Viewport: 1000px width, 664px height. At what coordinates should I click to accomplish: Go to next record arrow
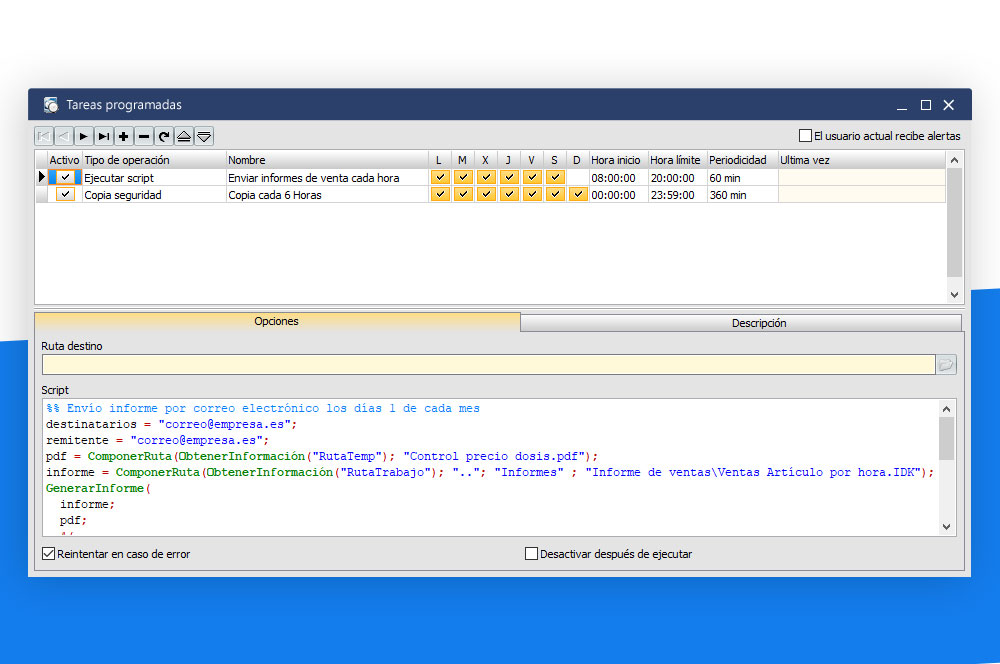(x=84, y=136)
